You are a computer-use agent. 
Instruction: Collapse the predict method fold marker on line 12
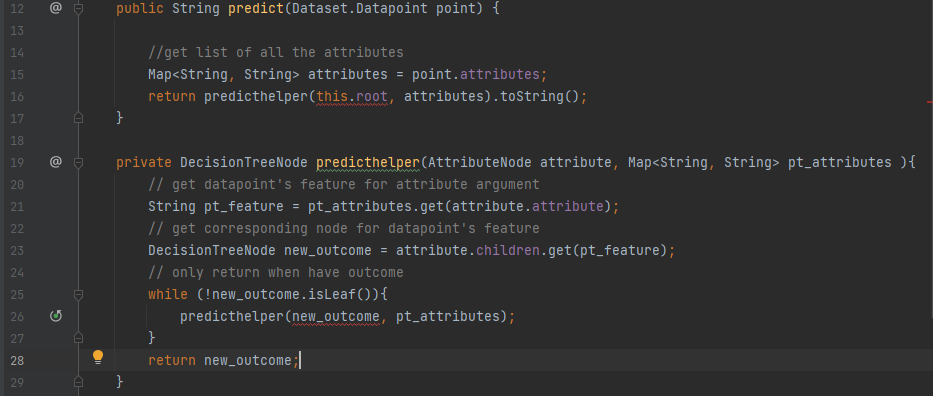click(x=78, y=9)
